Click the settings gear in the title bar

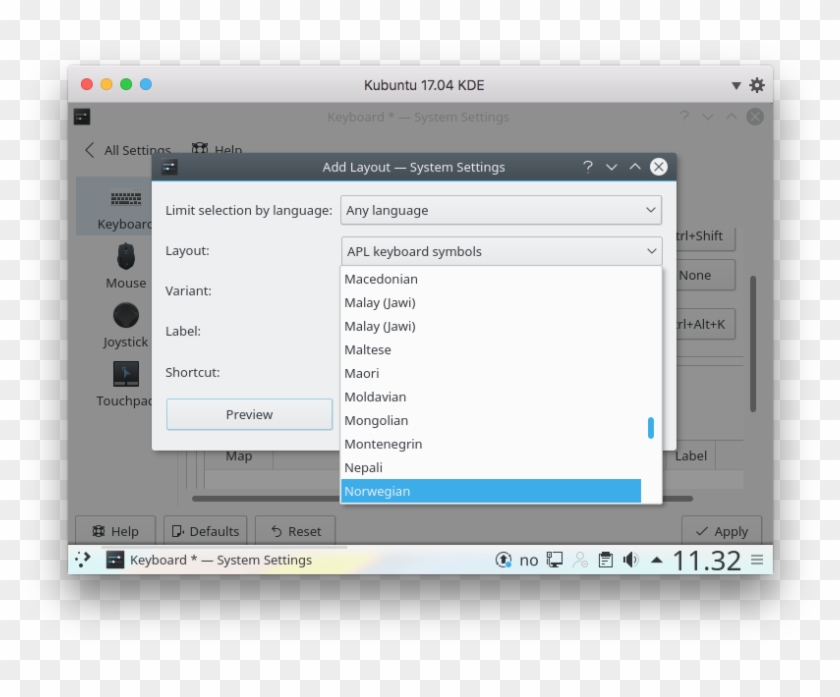pyautogui.click(x=755, y=85)
